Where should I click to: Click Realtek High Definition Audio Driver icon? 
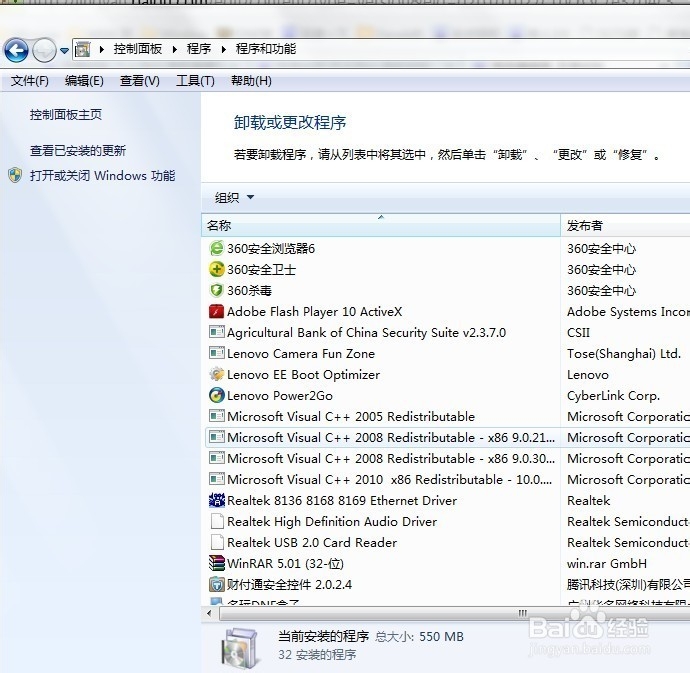click(217, 522)
